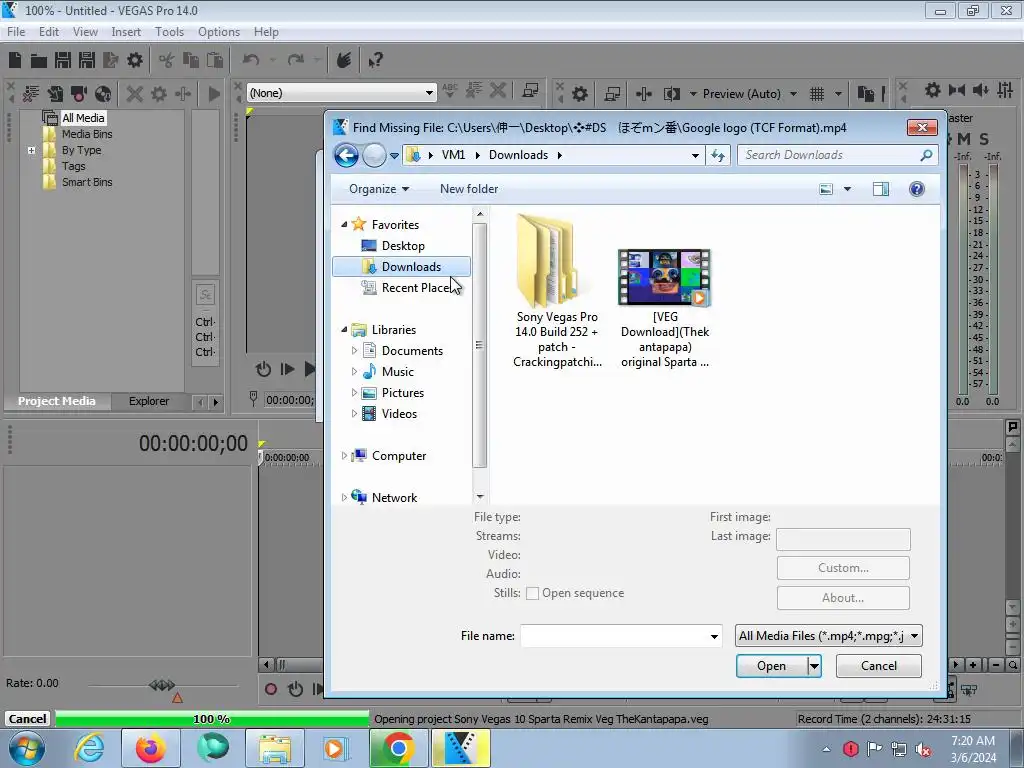Image resolution: width=1024 pixels, height=768 pixels.
Task: Expand the Network node in navigation pane
Action: click(344, 498)
